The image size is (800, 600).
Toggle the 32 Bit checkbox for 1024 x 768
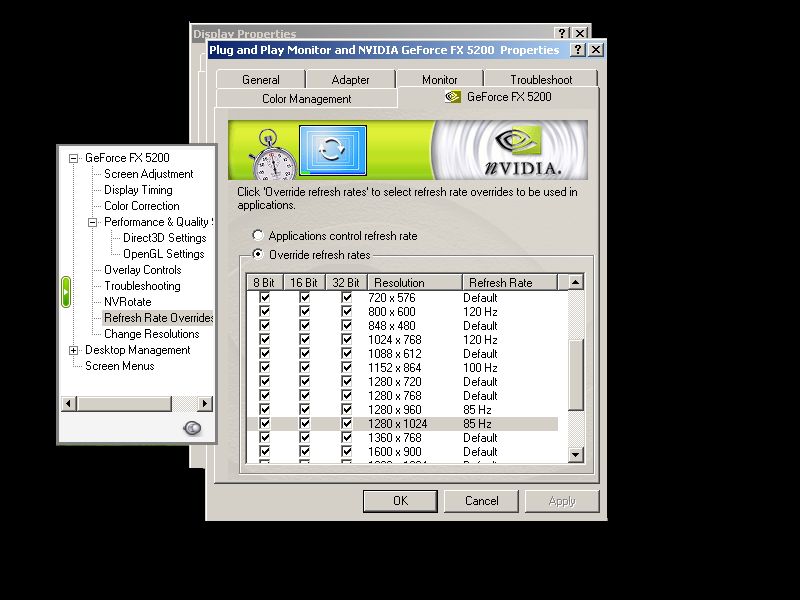click(346, 339)
